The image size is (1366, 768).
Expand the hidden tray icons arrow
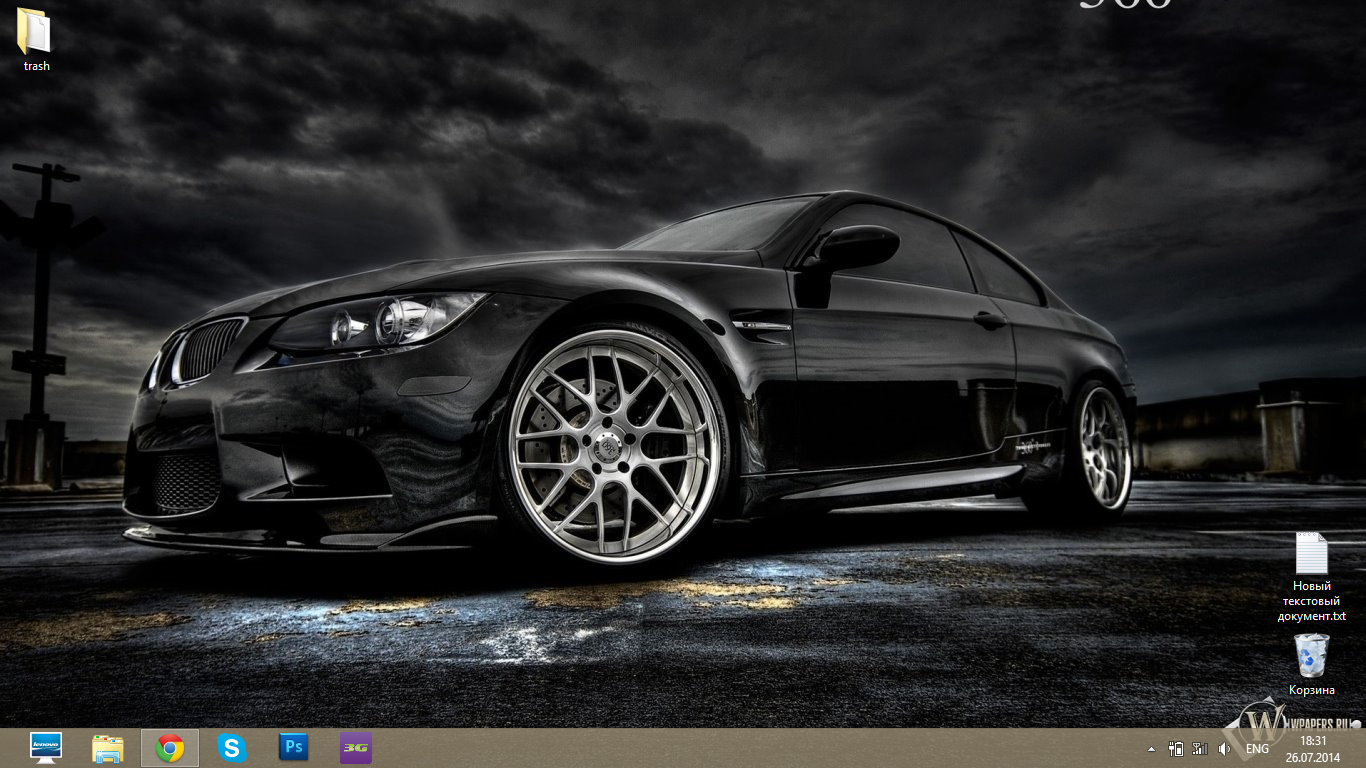pyautogui.click(x=1151, y=748)
